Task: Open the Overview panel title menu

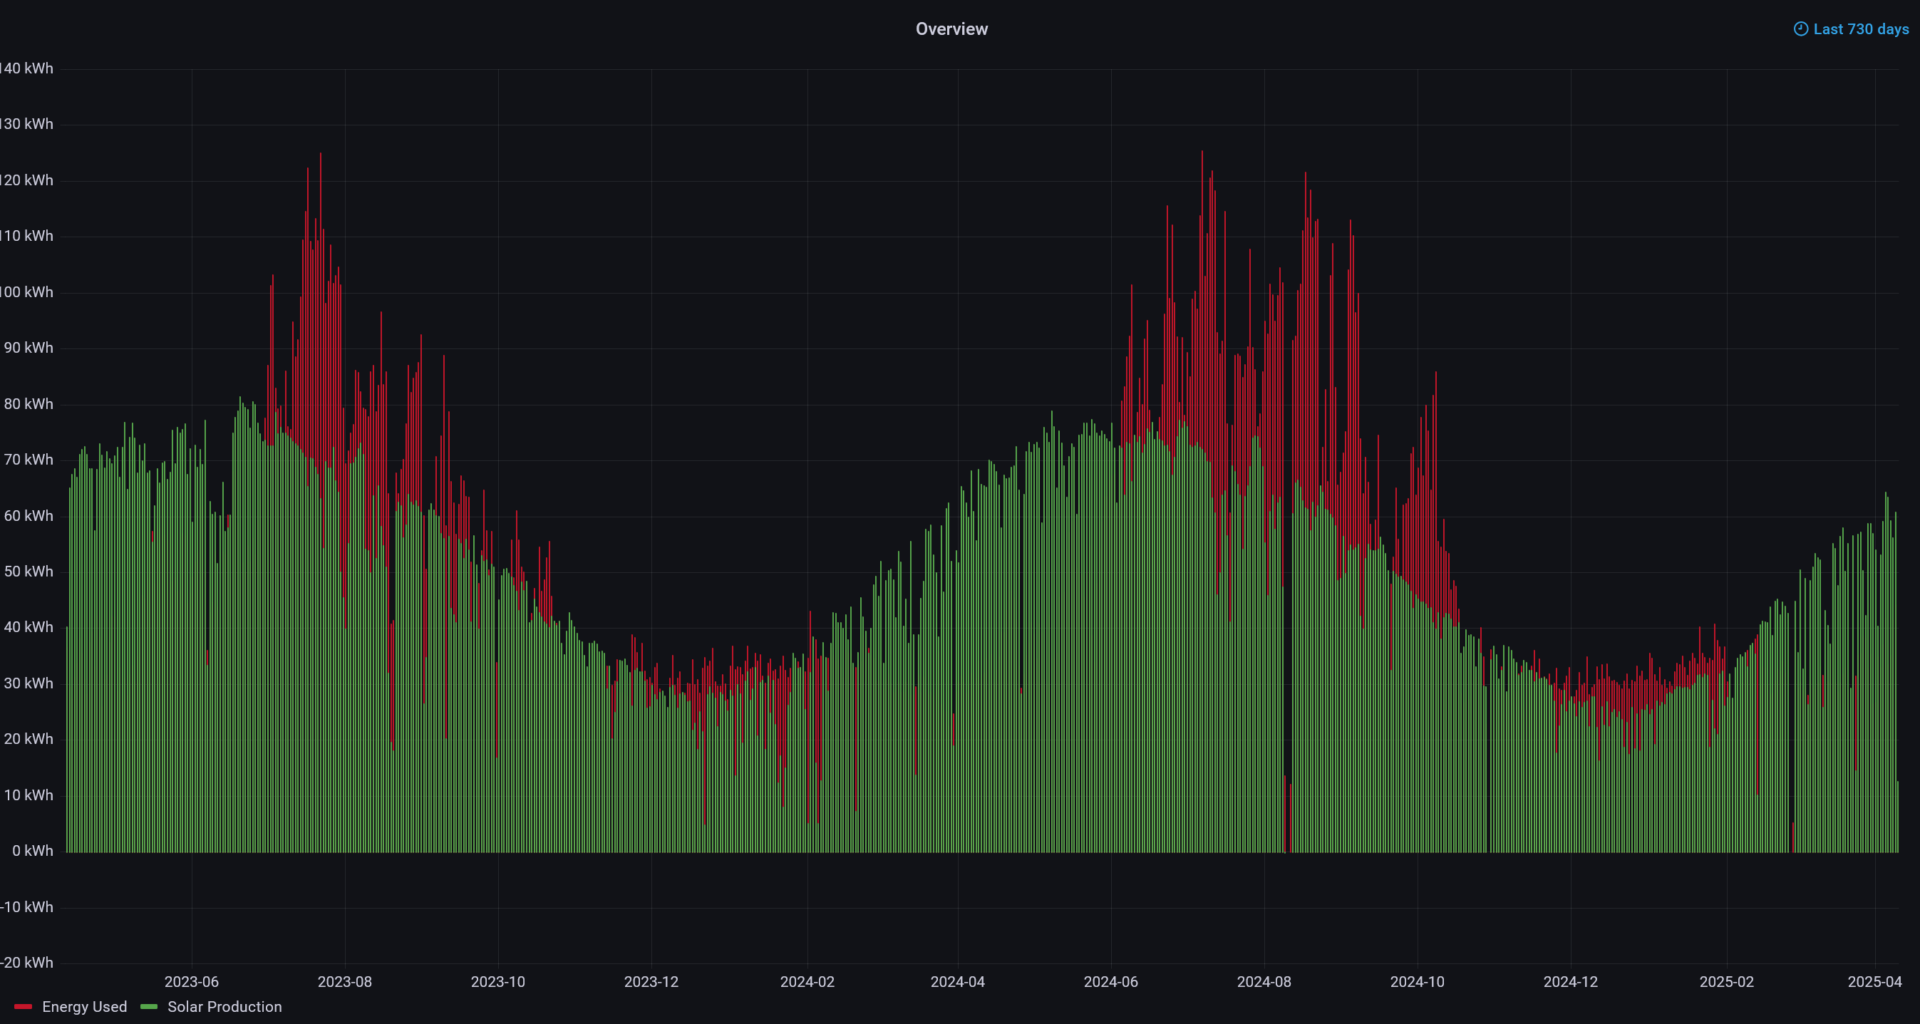Action: pos(951,29)
